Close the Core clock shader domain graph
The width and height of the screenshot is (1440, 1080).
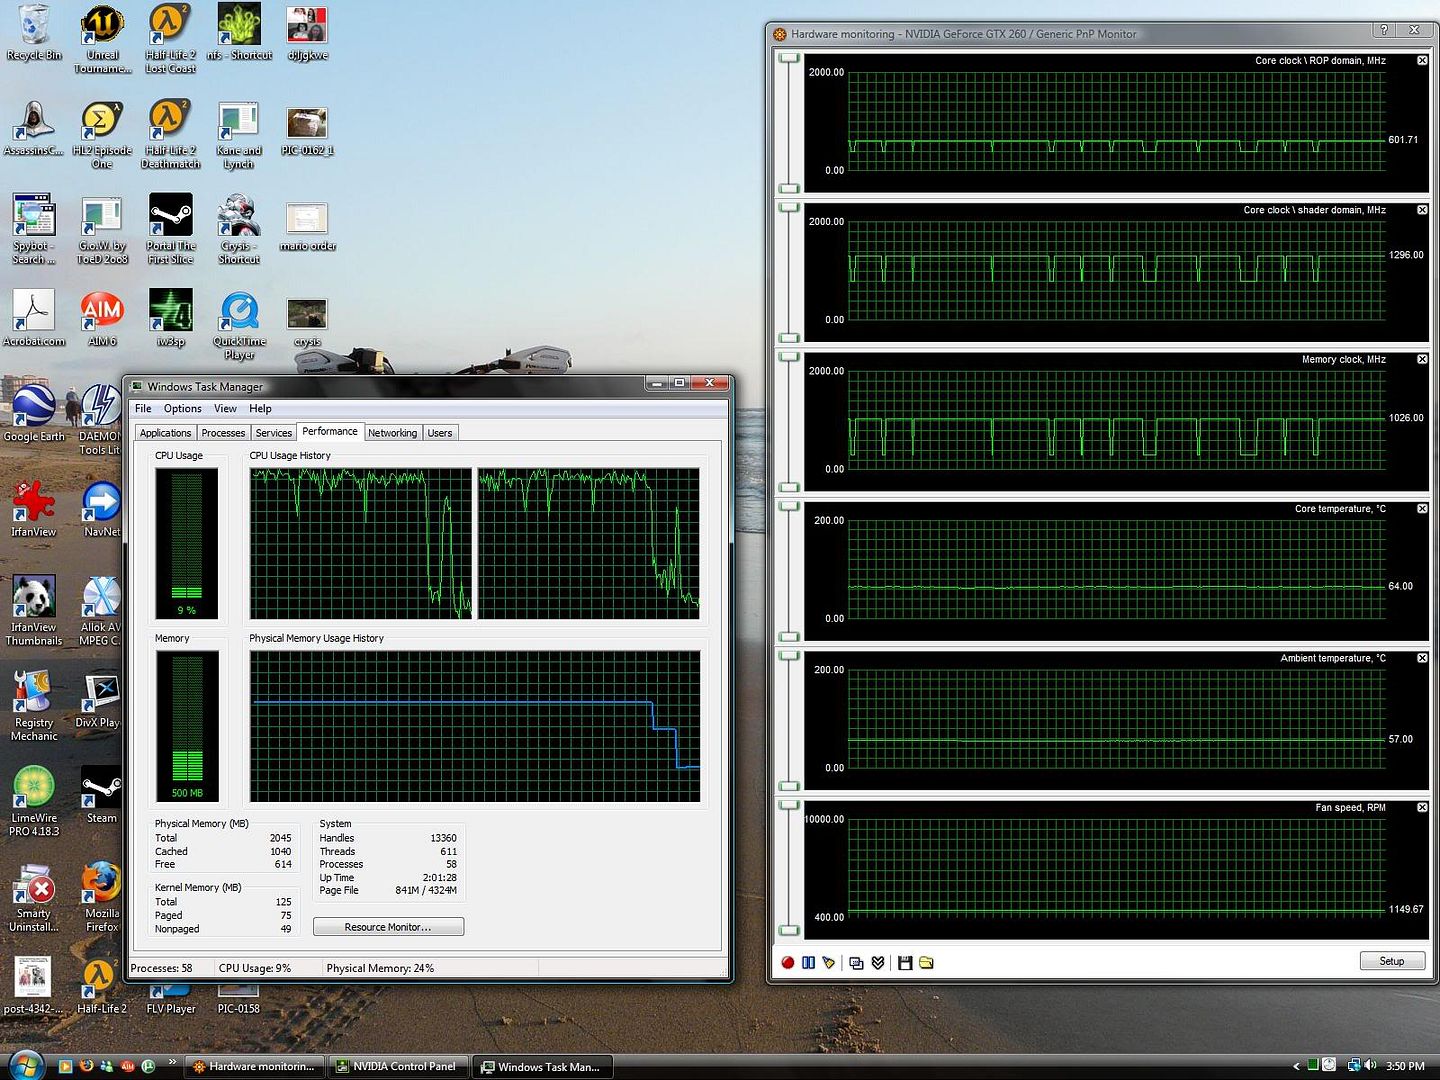pyautogui.click(x=1422, y=210)
